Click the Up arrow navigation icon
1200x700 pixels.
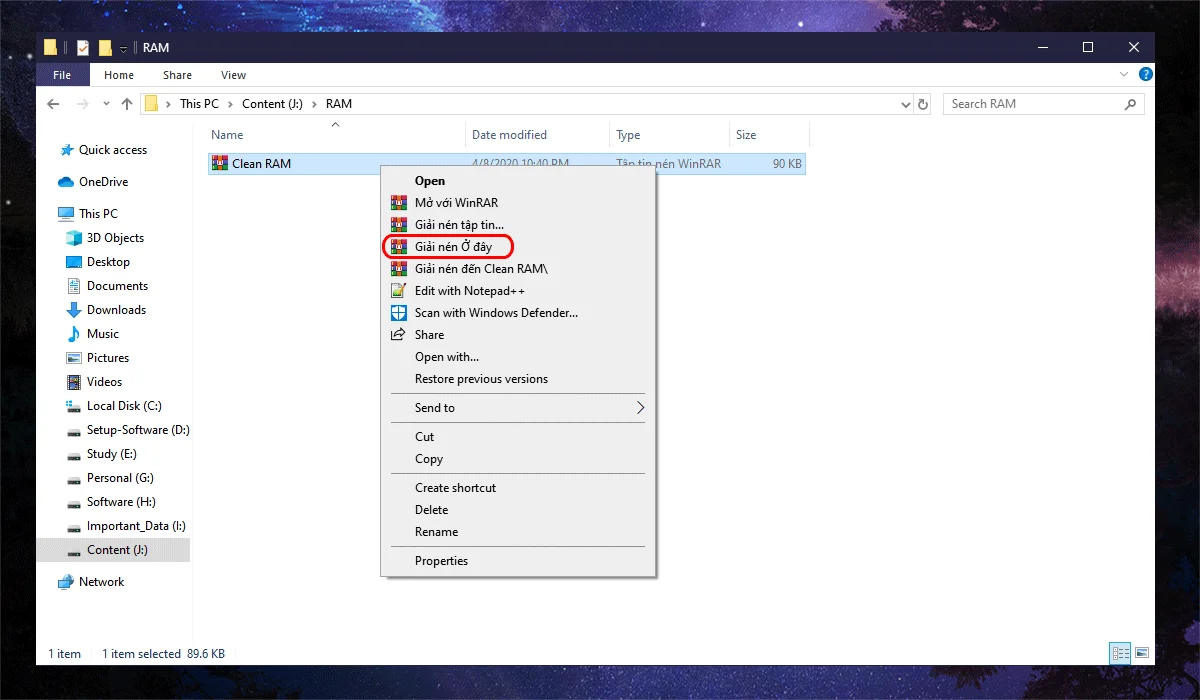(x=127, y=104)
